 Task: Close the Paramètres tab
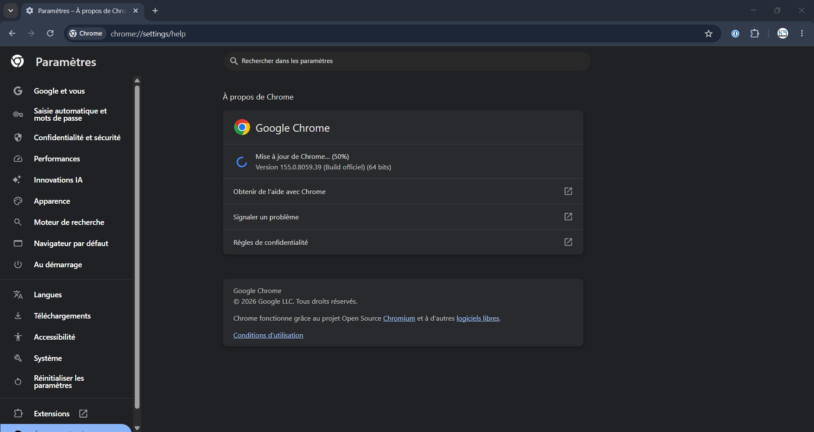click(135, 10)
